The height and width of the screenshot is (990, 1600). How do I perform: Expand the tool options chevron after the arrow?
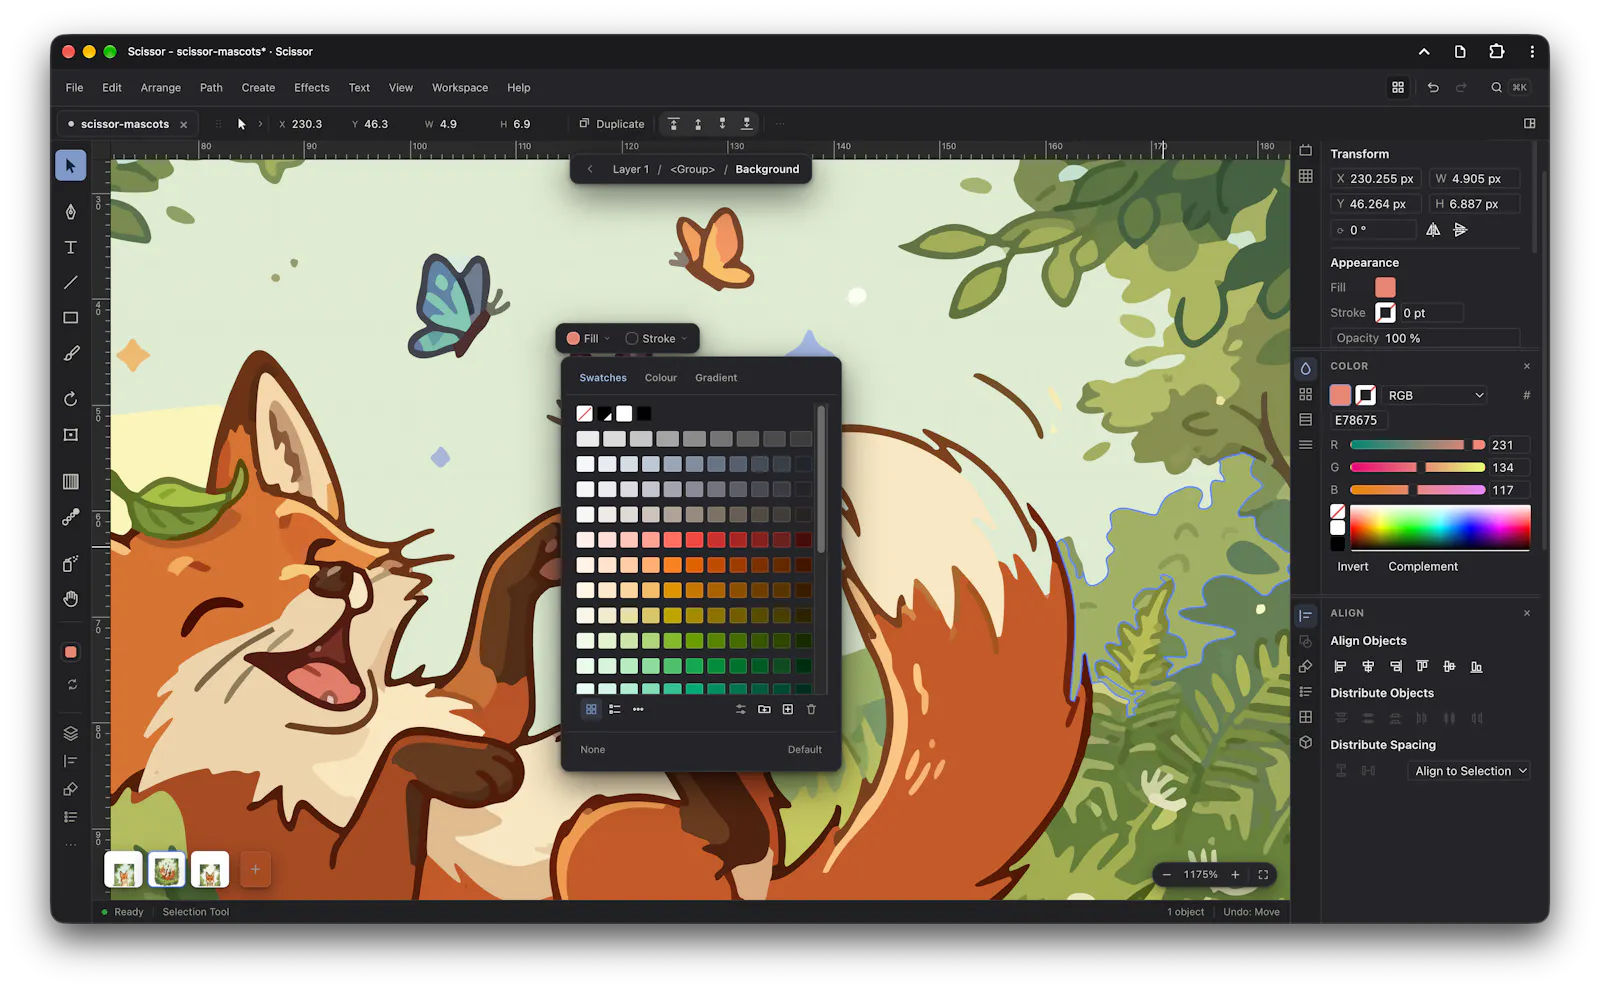[260, 124]
